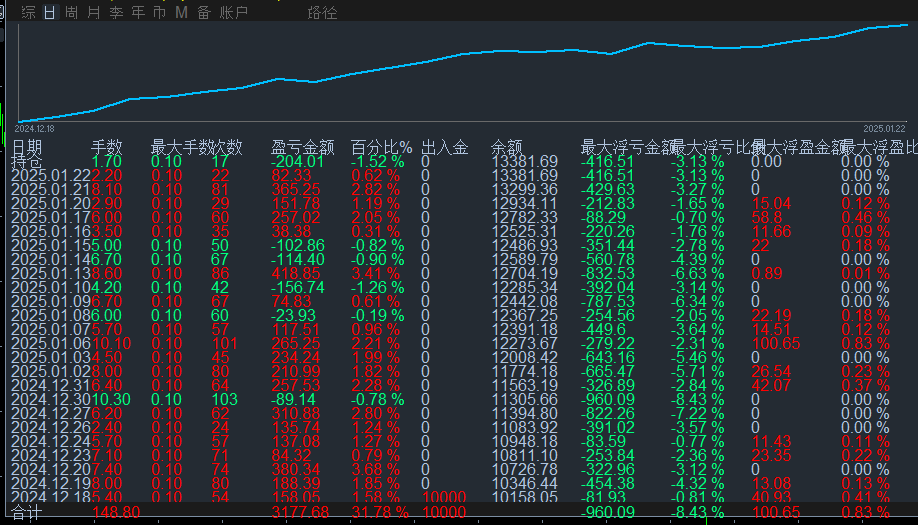Open the 月 monthly statistics tab
Screen dimensions: 918x525
[x=94, y=12]
